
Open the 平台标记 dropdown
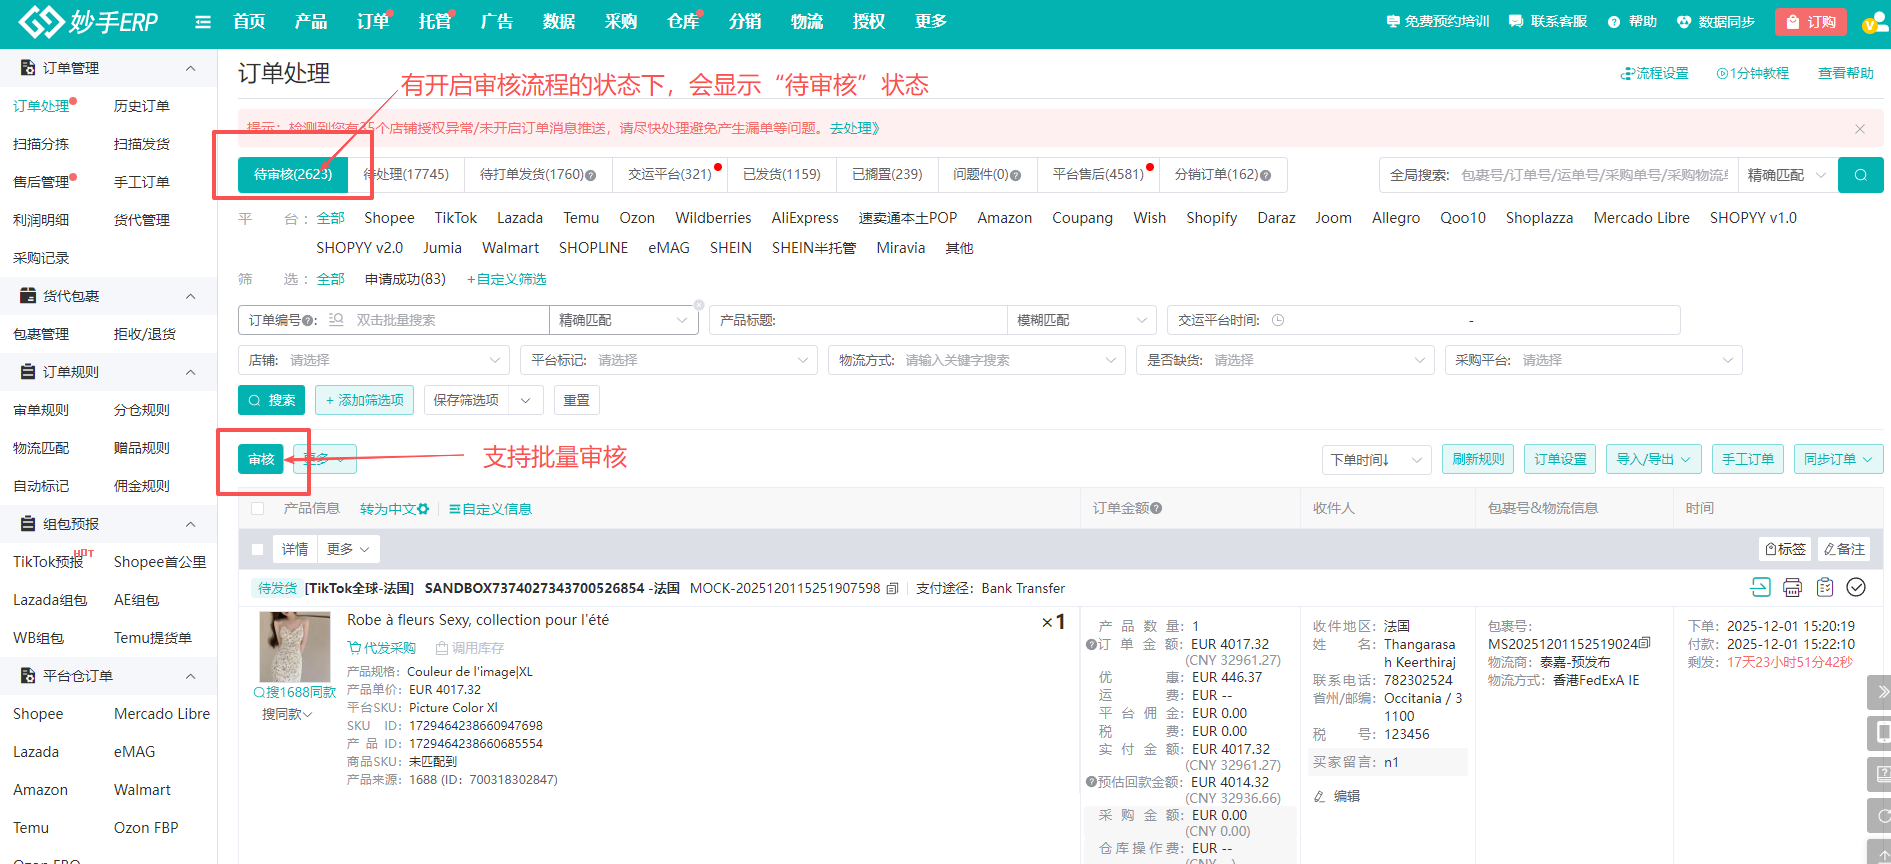[x=668, y=360]
